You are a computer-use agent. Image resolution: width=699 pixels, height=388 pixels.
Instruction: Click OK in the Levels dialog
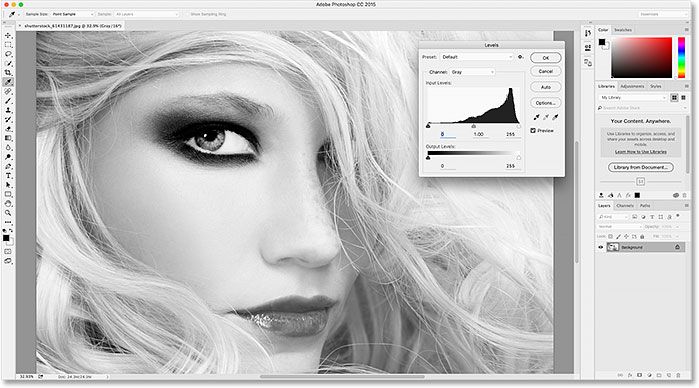(x=546, y=58)
